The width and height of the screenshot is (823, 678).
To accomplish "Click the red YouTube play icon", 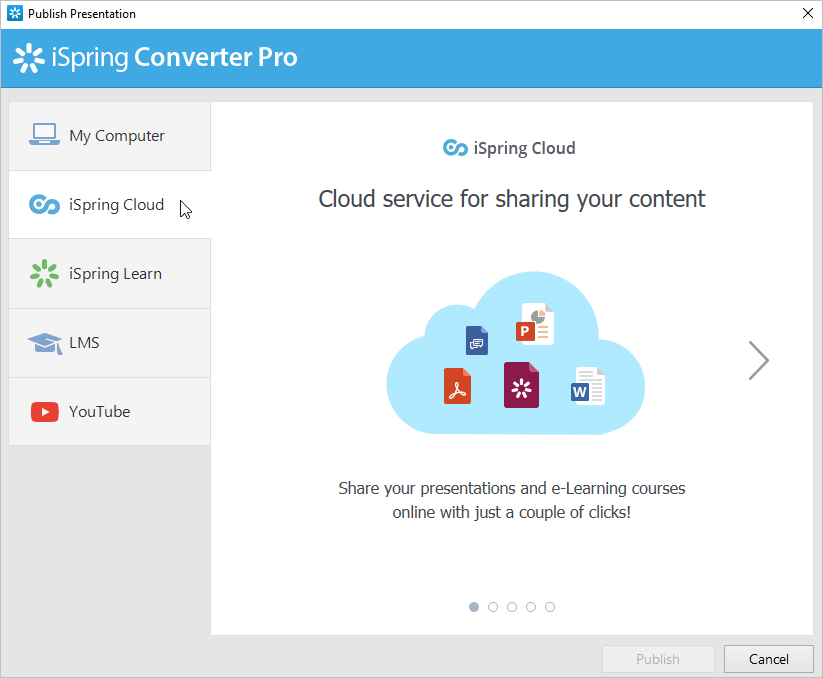I will 45,412.
